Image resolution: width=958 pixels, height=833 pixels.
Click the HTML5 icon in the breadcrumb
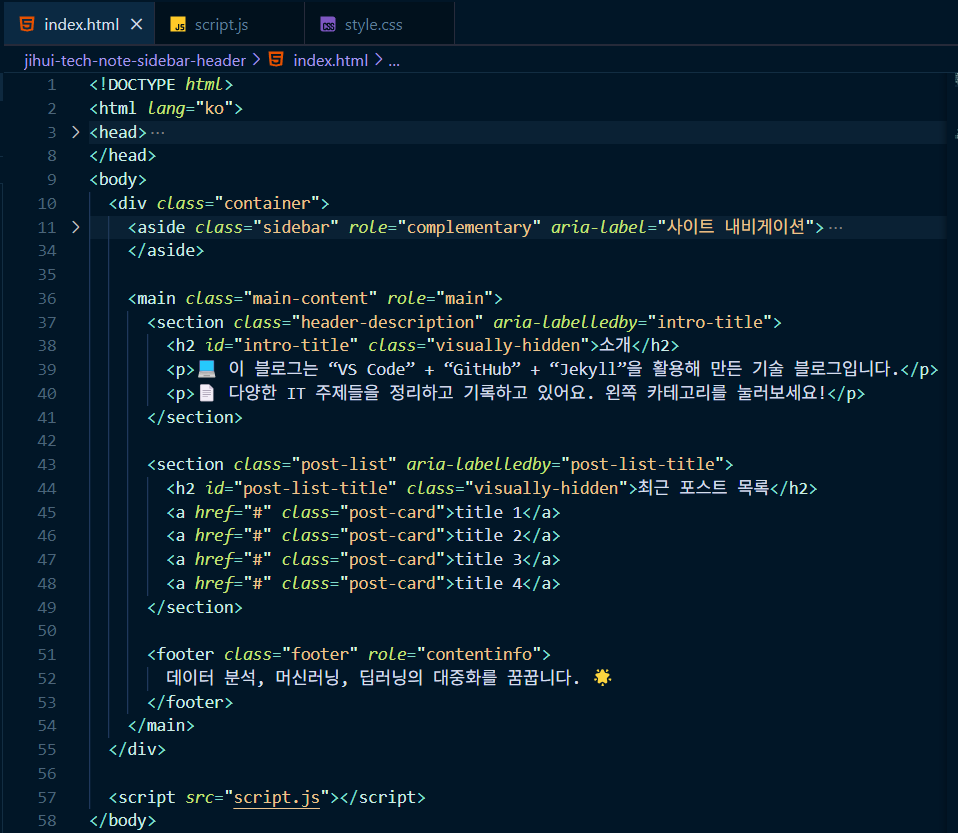276,60
